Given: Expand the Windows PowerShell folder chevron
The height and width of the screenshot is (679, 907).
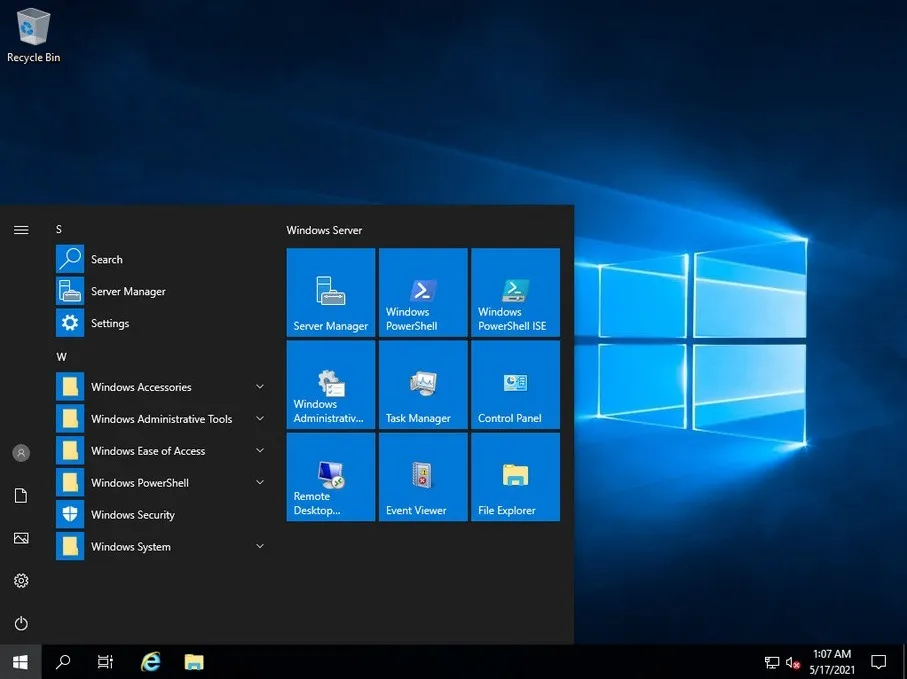Looking at the screenshot, I should click(260, 482).
